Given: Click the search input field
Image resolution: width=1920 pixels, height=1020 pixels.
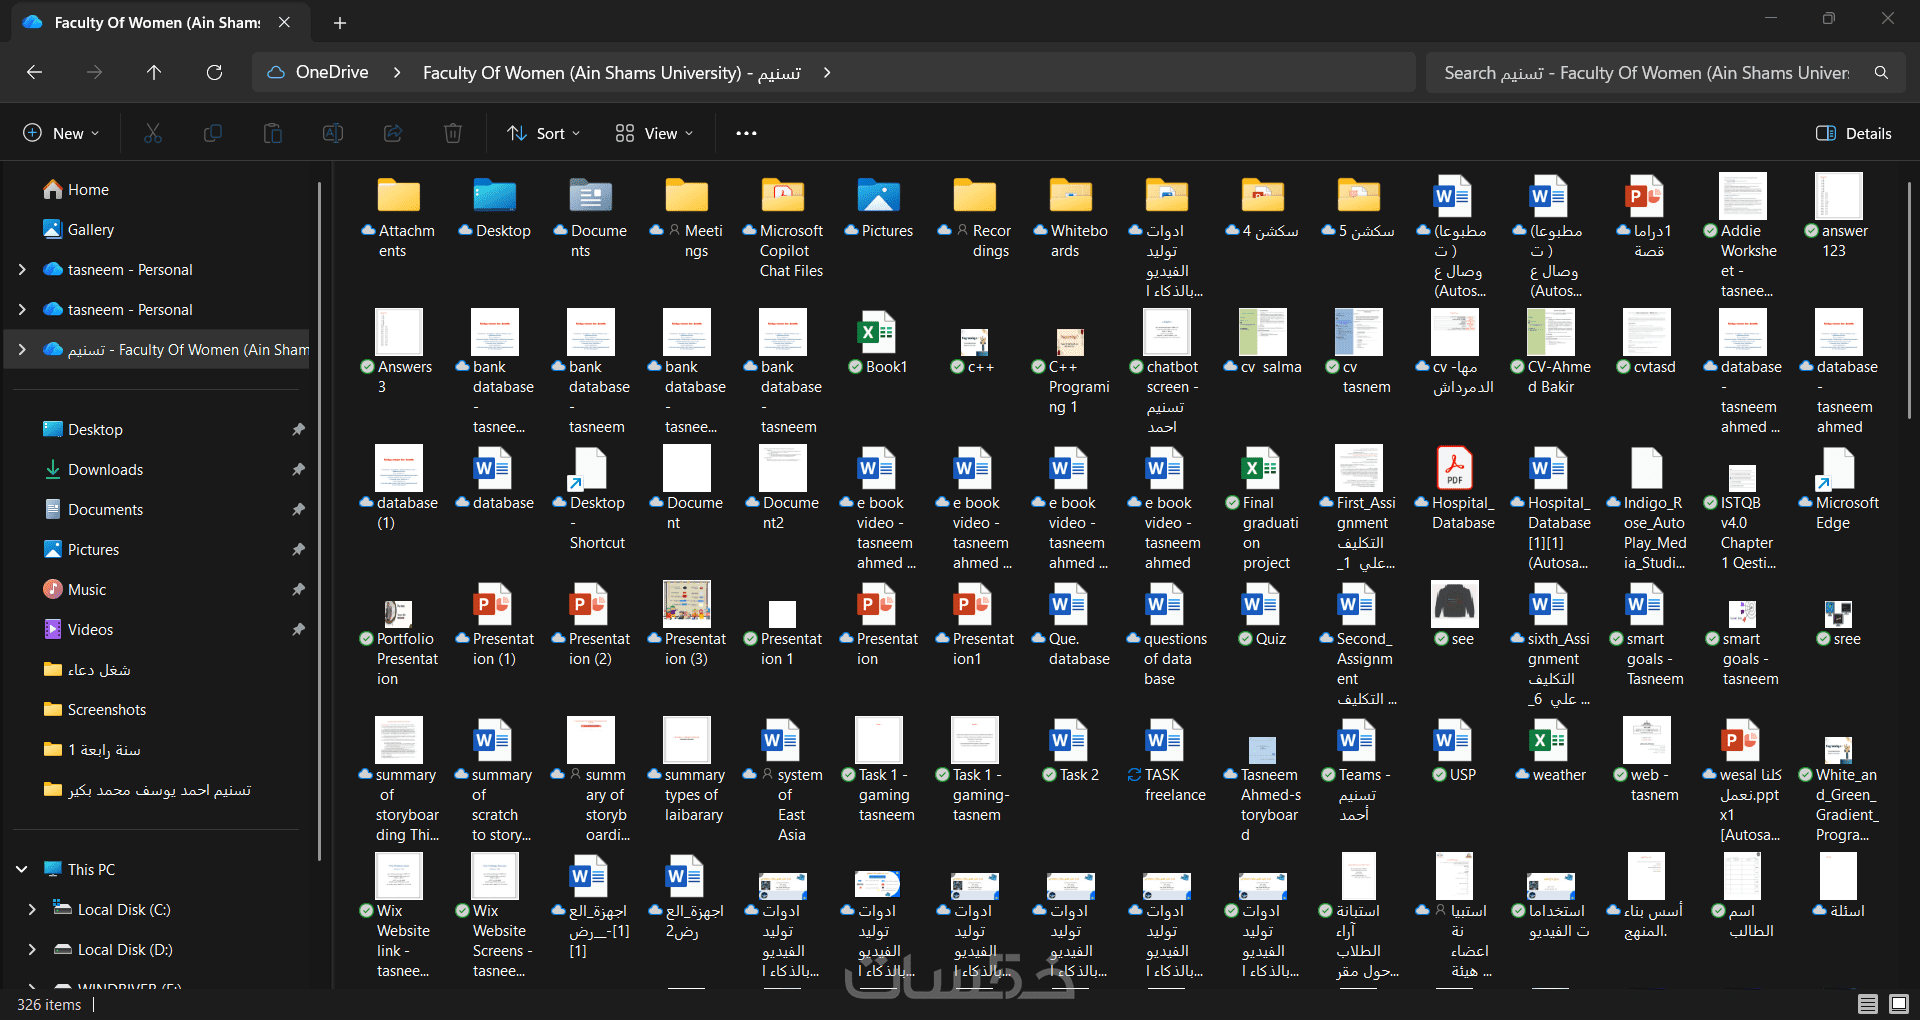Looking at the screenshot, I should point(1647,72).
